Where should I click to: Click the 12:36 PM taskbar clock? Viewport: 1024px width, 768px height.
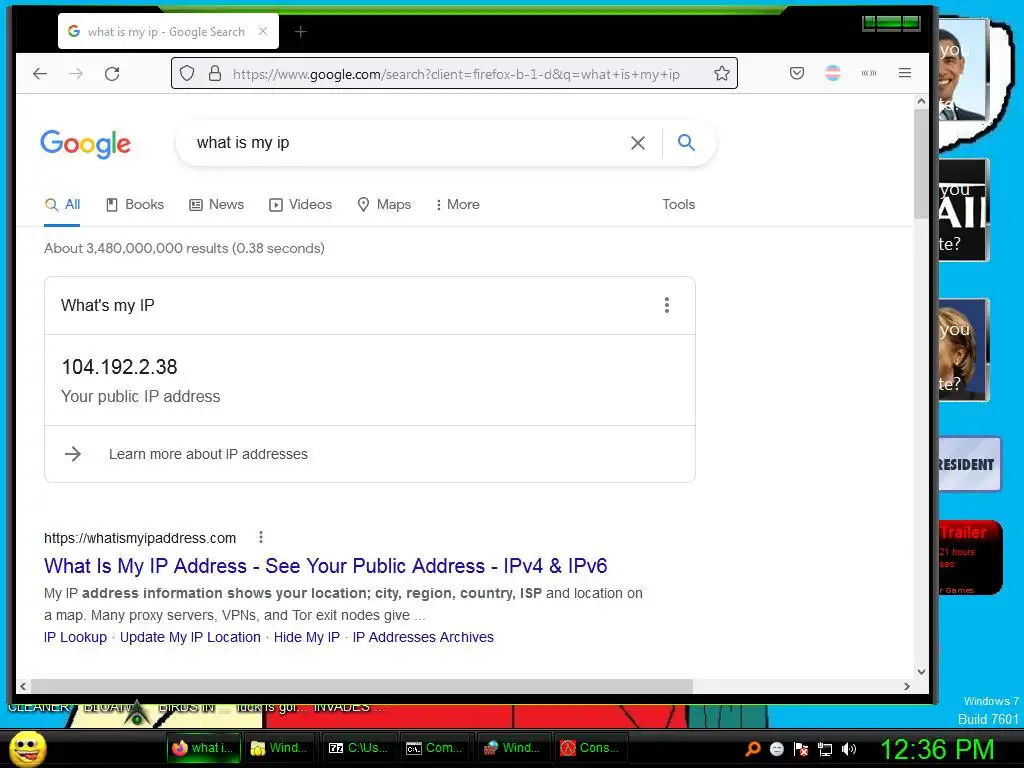936,749
